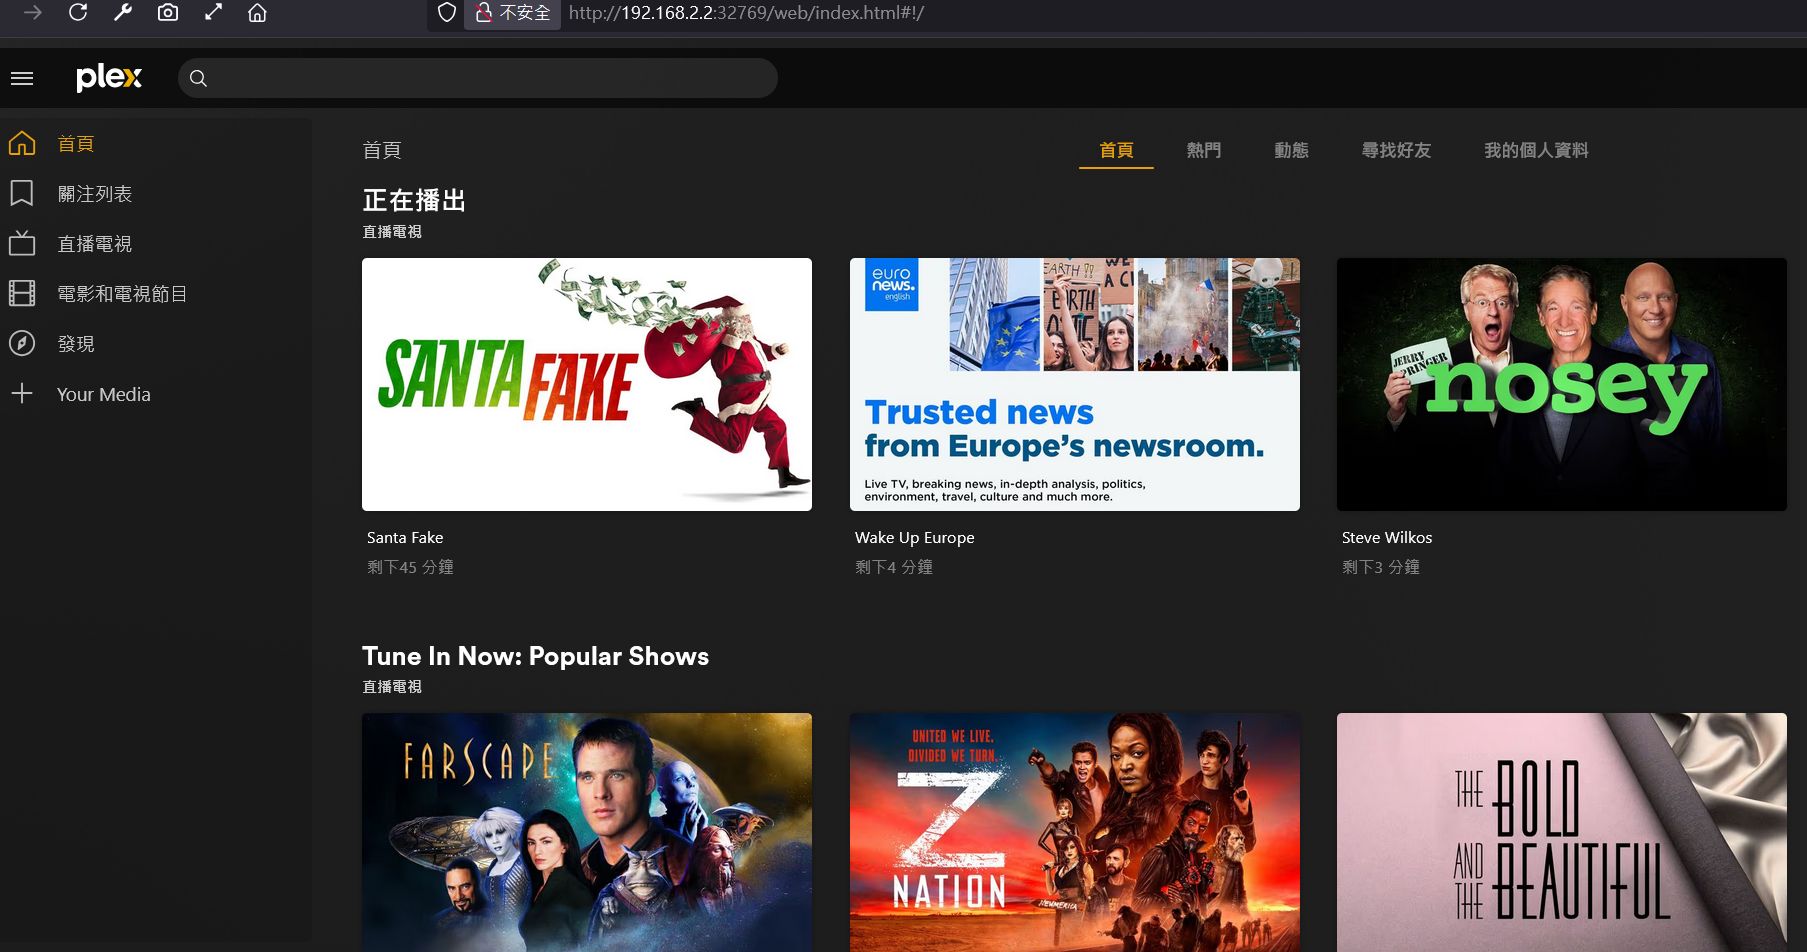Click the Plex logo
1807x952 pixels.
(109, 77)
